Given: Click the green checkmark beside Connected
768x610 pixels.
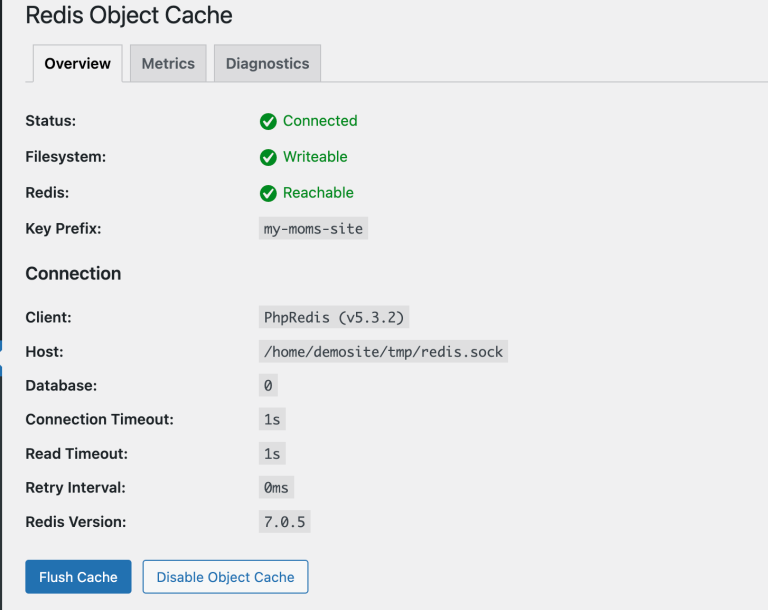Looking at the screenshot, I should [268, 121].
